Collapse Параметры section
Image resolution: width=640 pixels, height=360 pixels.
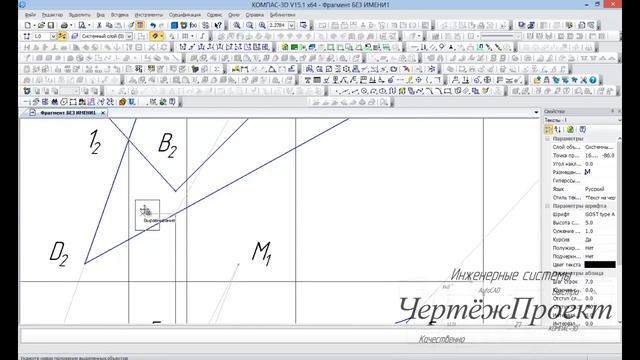[x=547, y=139]
